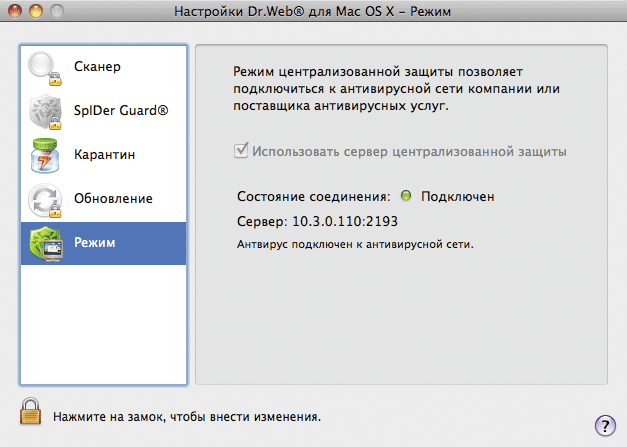
Task: Click Нажмите на замок hint text
Action: [x=187, y=417]
